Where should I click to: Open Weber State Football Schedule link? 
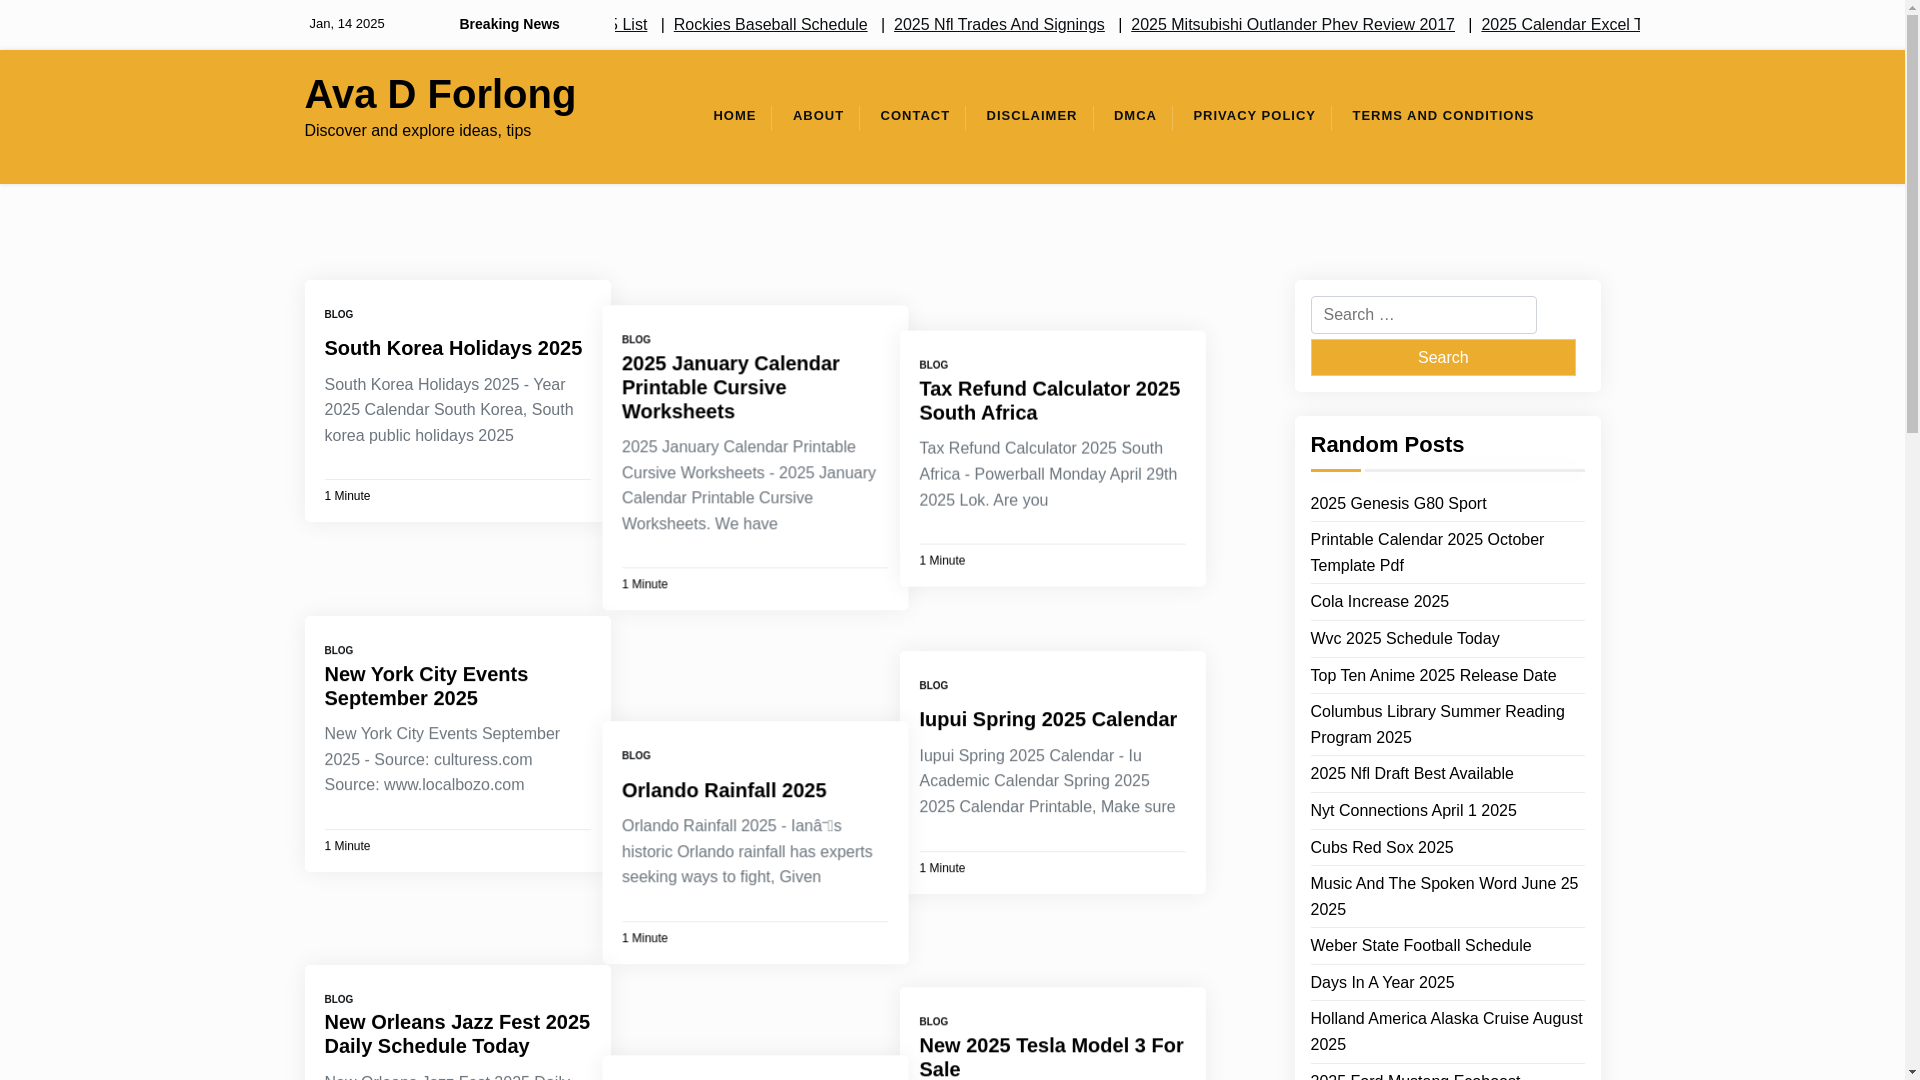[x=1420, y=946]
